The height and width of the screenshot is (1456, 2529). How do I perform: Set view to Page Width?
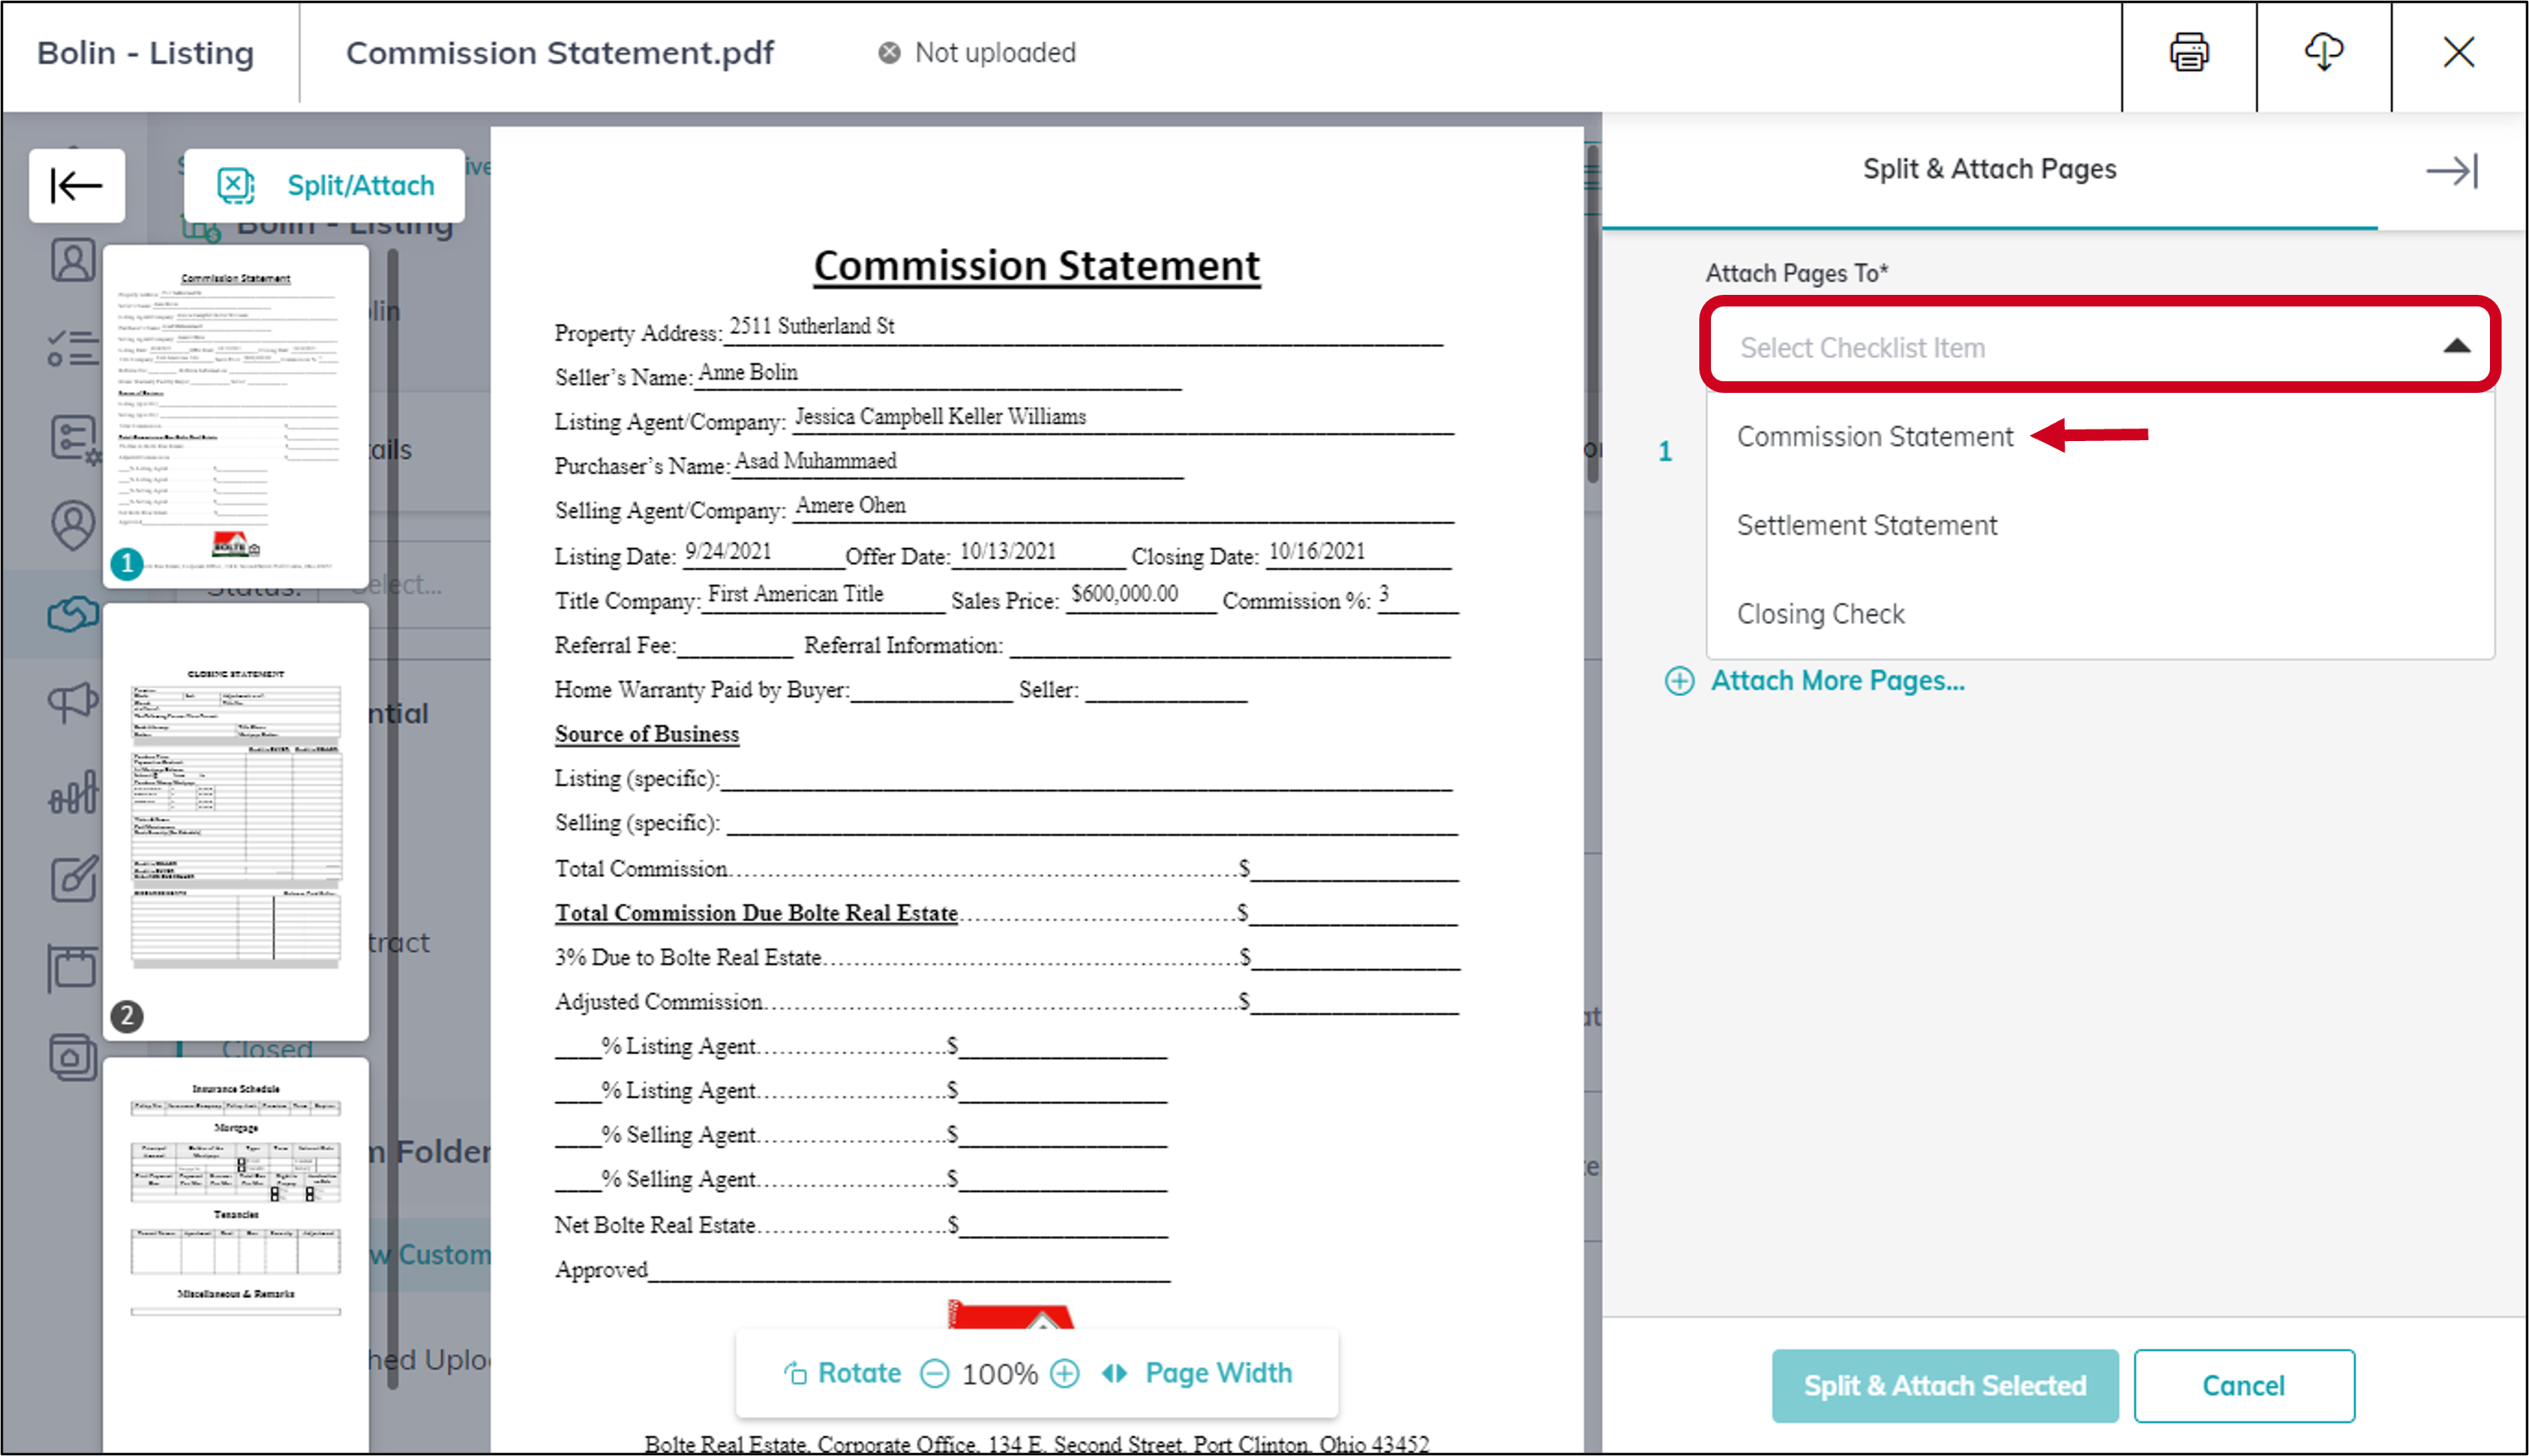pyautogui.click(x=1197, y=1373)
